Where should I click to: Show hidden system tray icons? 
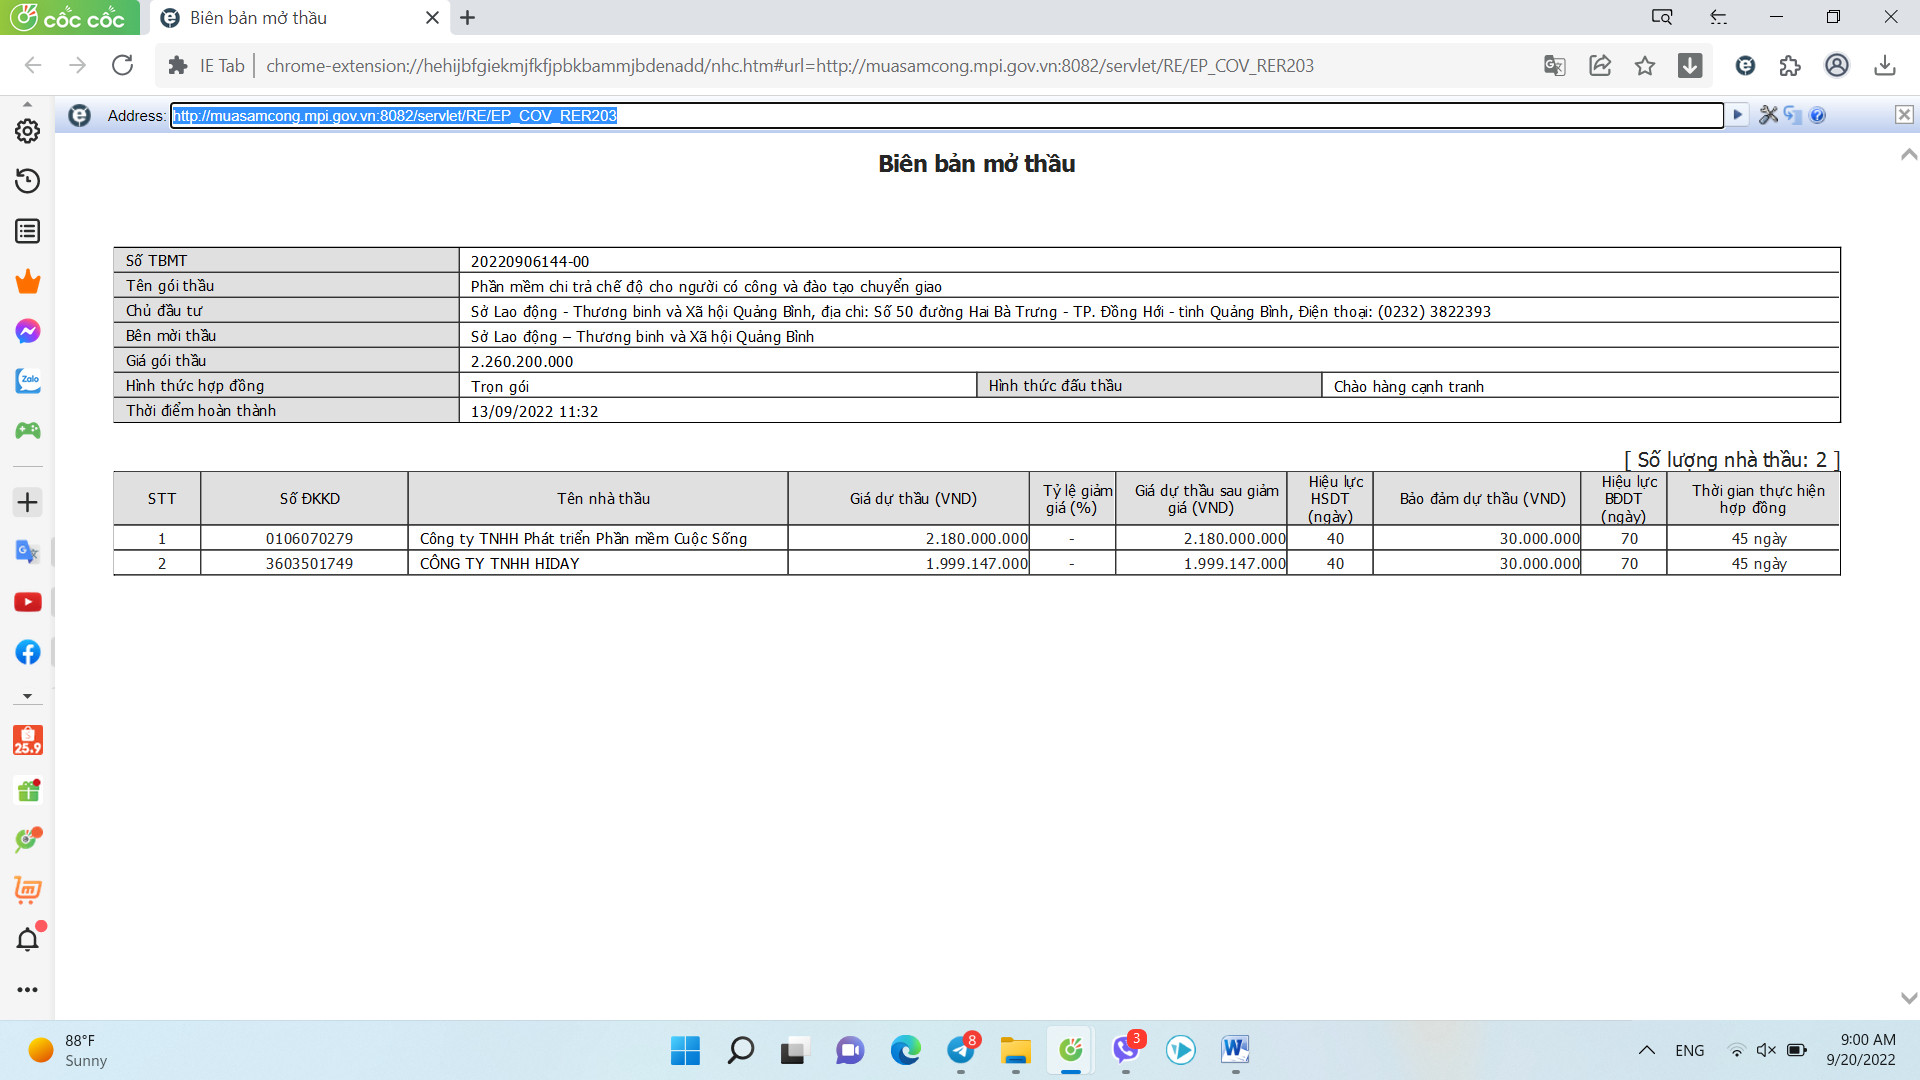[x=1646, y=1050]
